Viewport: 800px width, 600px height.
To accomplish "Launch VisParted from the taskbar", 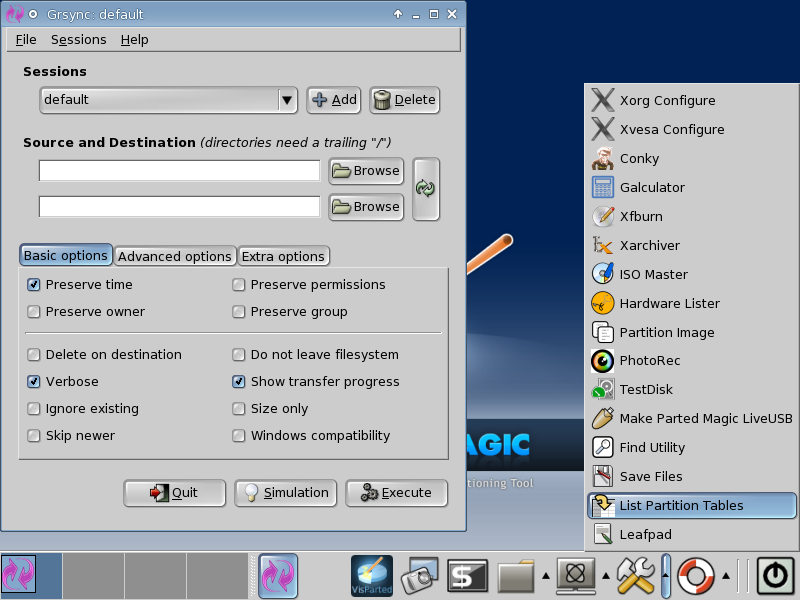I will [x=372, y=576].
